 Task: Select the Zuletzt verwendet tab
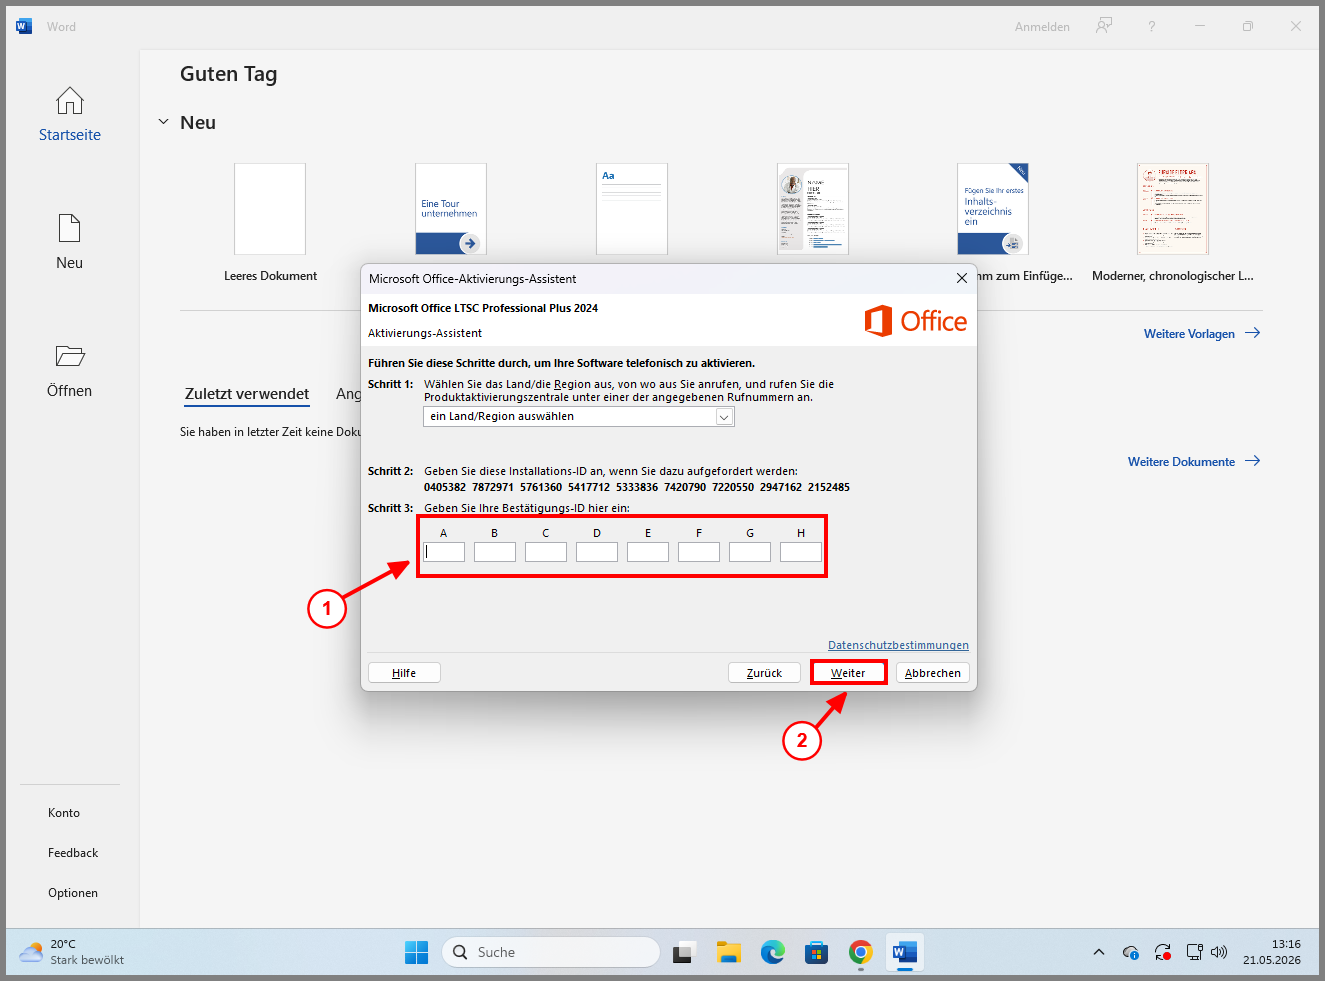pyautogui.click(x=247, y=394)
